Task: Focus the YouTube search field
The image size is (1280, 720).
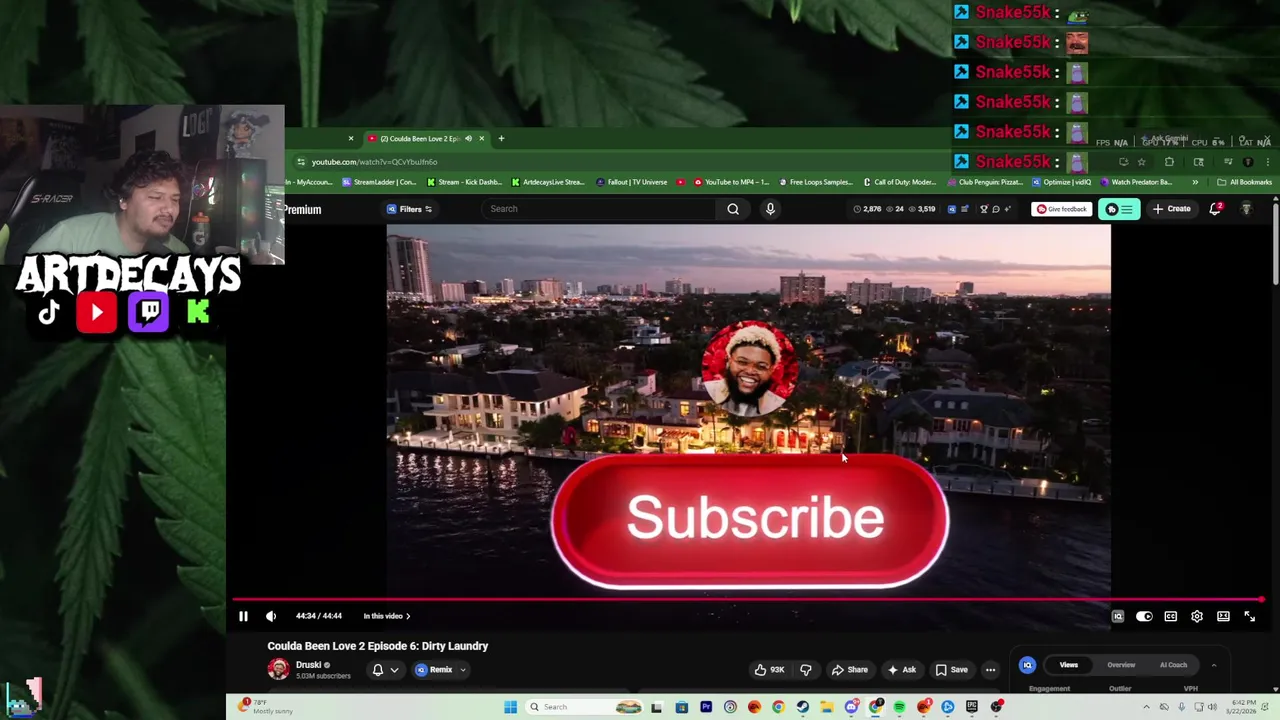Action: tap(598, 209)
